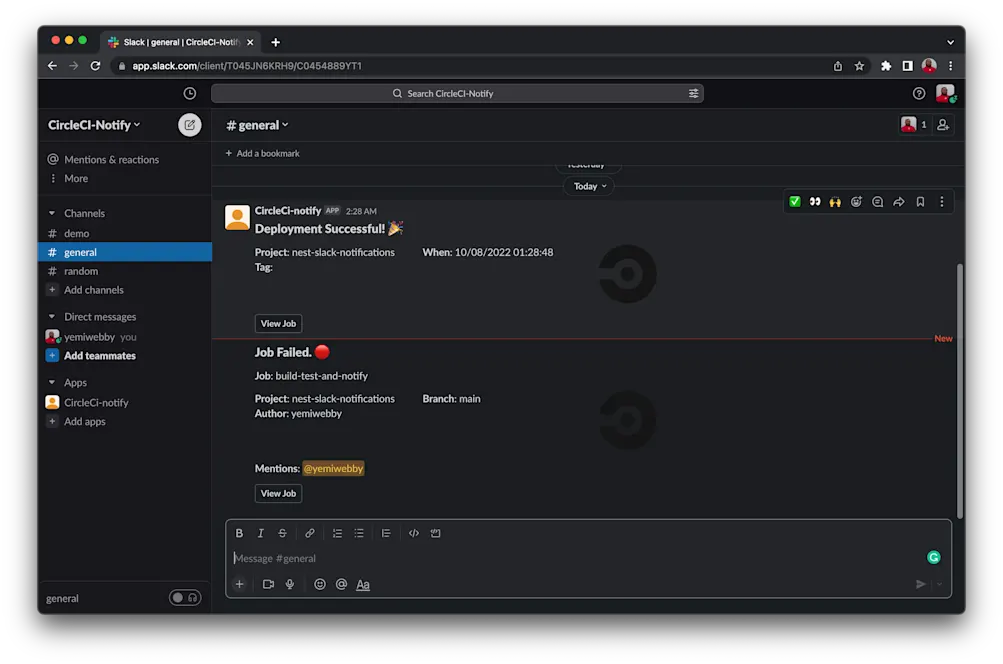1003x664 pixels.
Task: Record audio with the microphone icon
Action: pos(291,584)
